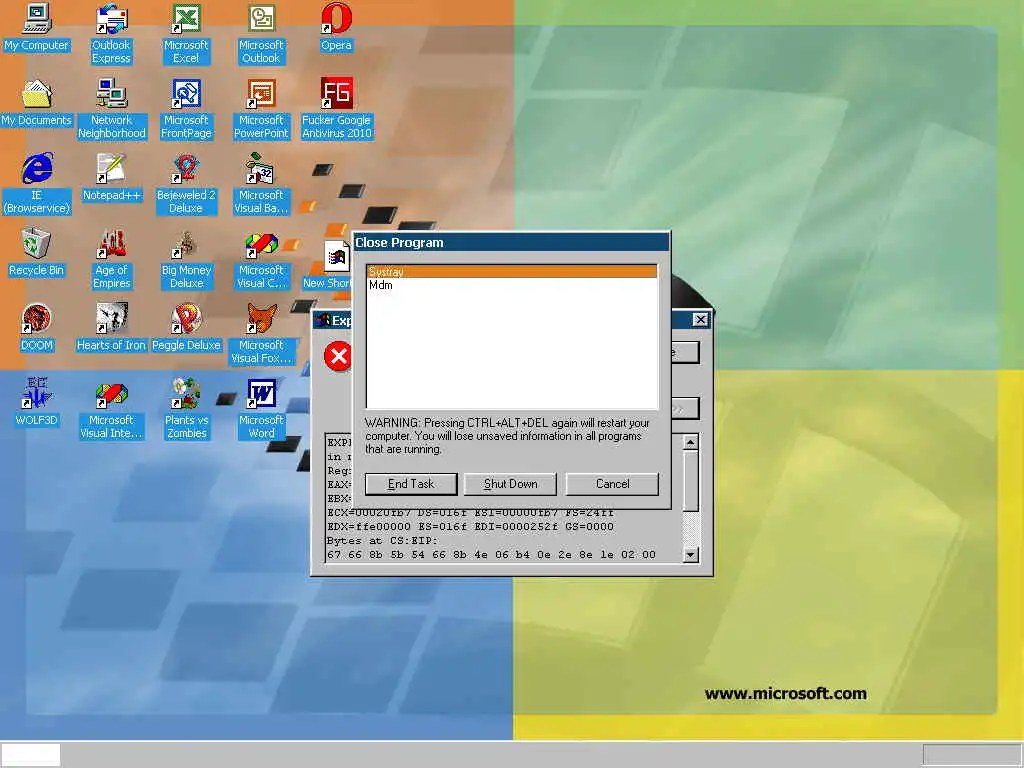
Task: Click the Shut Down button
Action: pyautogui.click(x=510, y=484)
